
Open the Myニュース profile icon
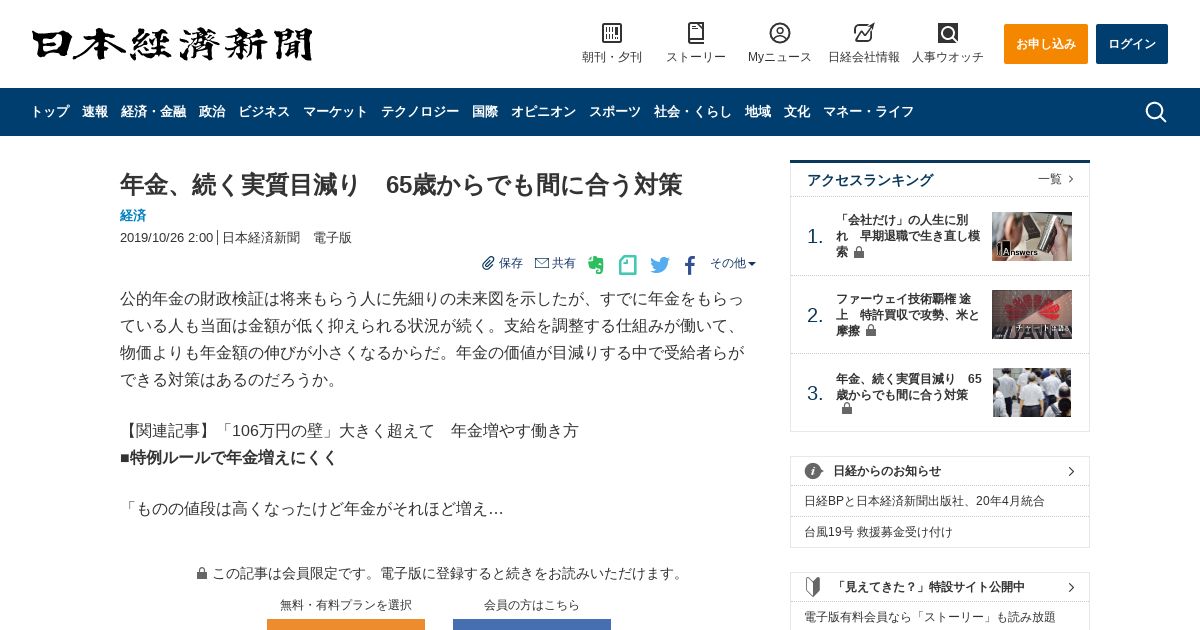tap(780, 33)
